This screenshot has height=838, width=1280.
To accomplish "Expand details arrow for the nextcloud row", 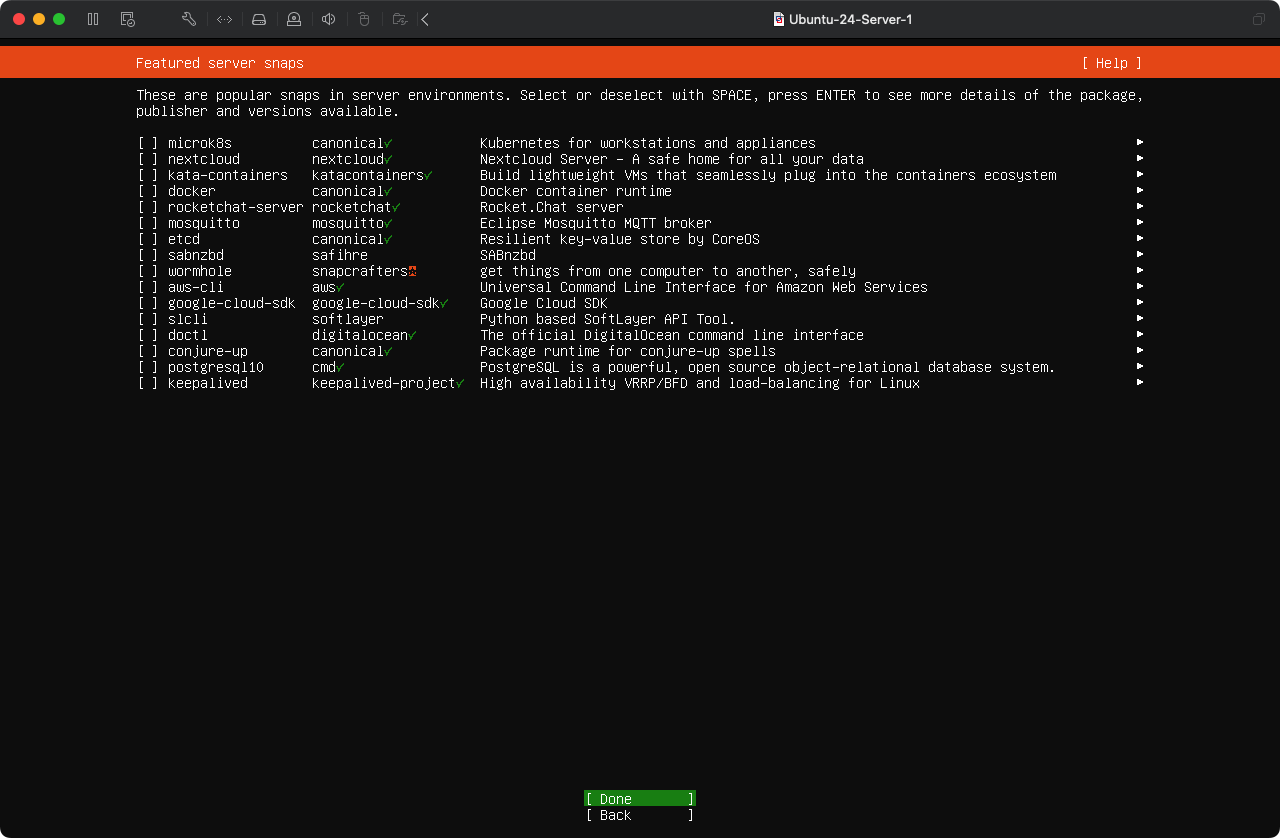I will [x=1140, y=158].
